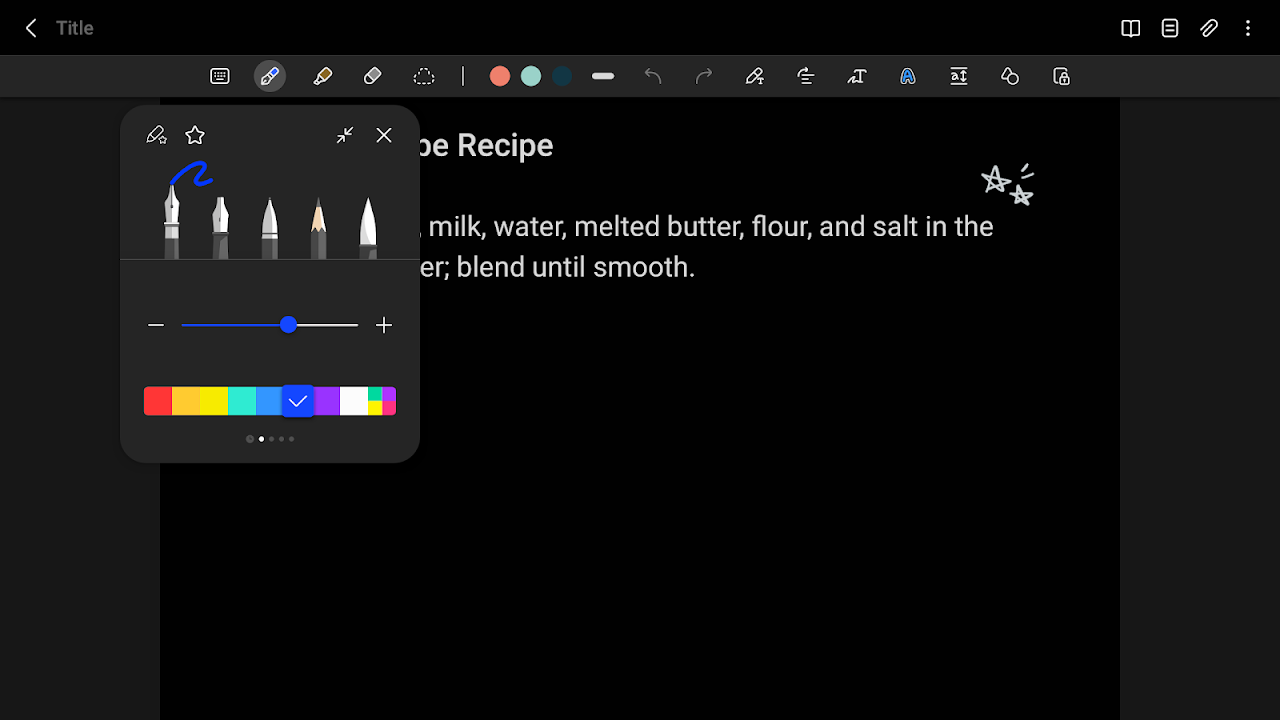Screen dimensions: 1280x720
Task: Increase pen thickness with the plus button
Action: pos(384,325)
